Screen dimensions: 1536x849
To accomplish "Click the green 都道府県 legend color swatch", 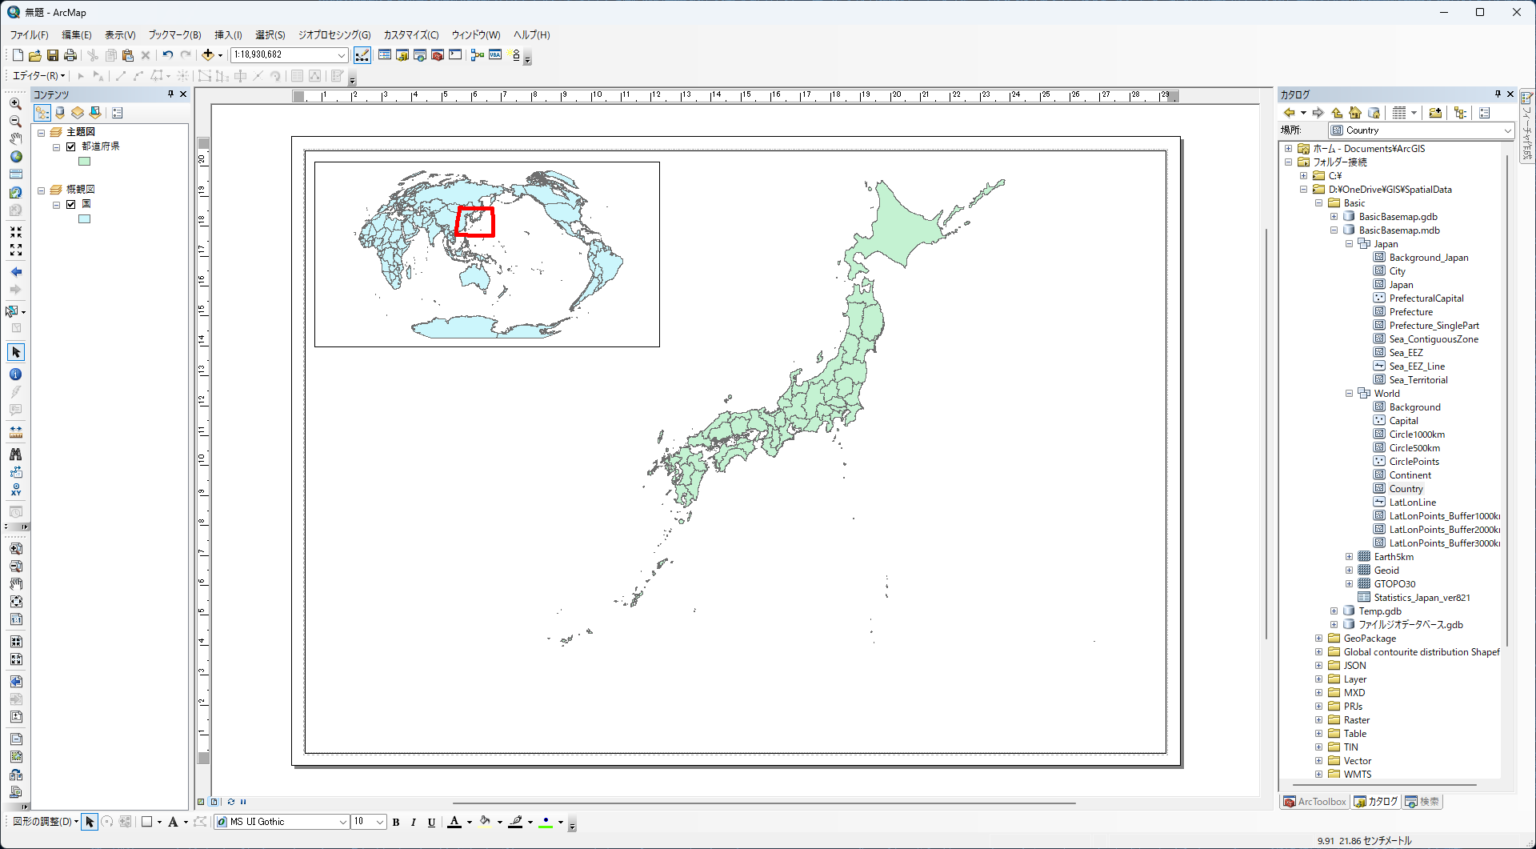I will (84, 161).
